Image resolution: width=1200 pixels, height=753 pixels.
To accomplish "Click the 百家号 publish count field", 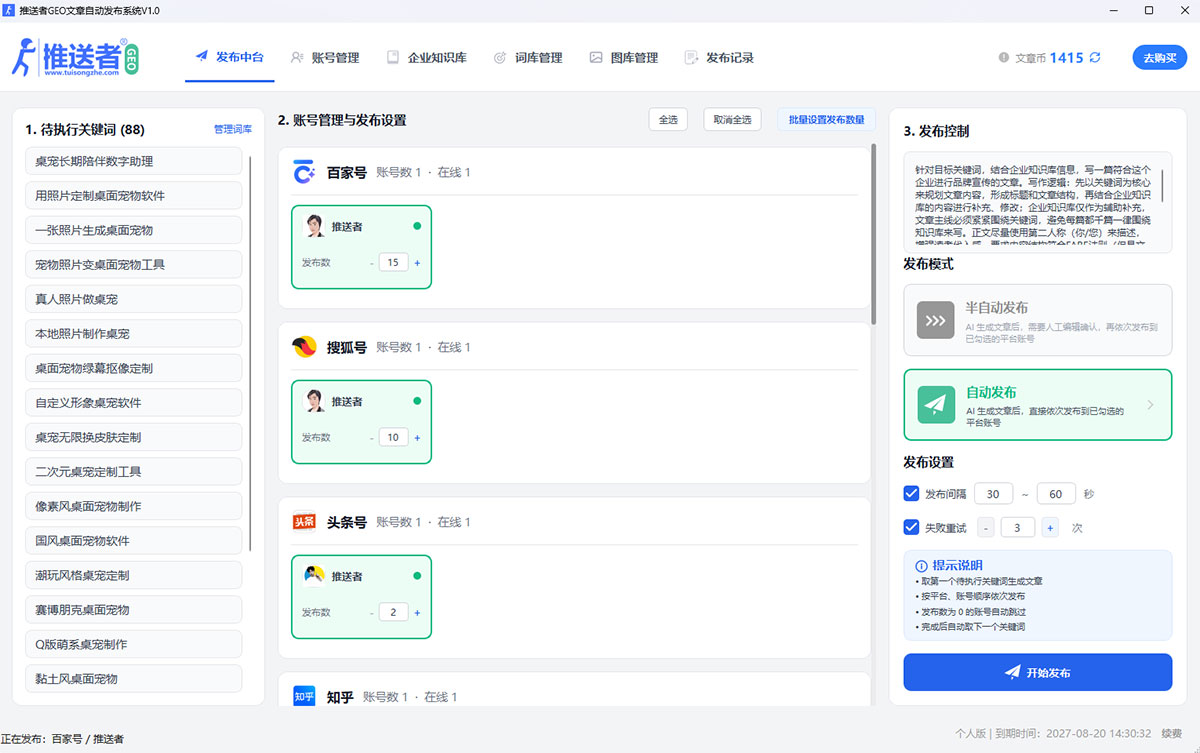I will pyautogui.click(x=393, y=263).
